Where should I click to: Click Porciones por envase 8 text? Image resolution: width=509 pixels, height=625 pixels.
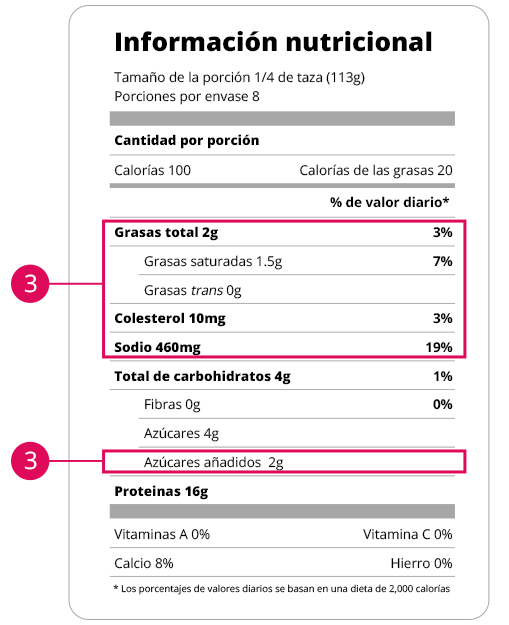[x=187, y=96]
